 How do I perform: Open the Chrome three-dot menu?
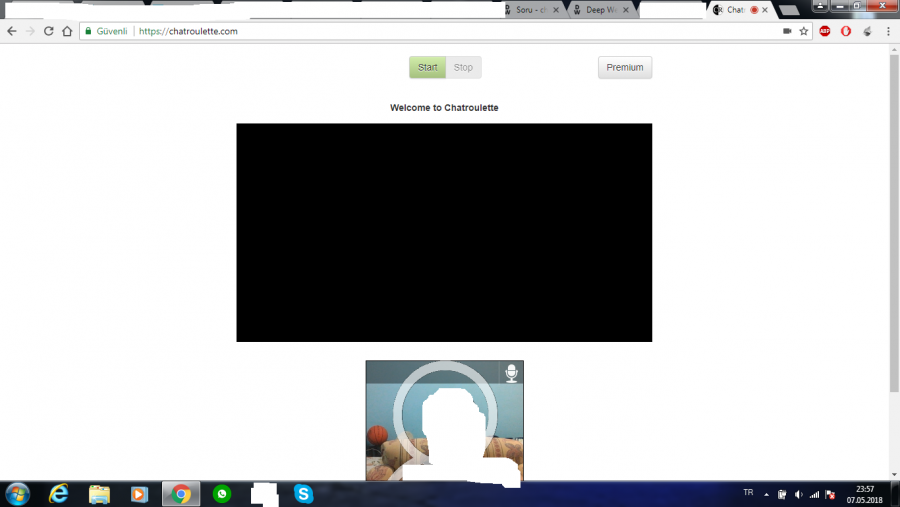[888, 31]
